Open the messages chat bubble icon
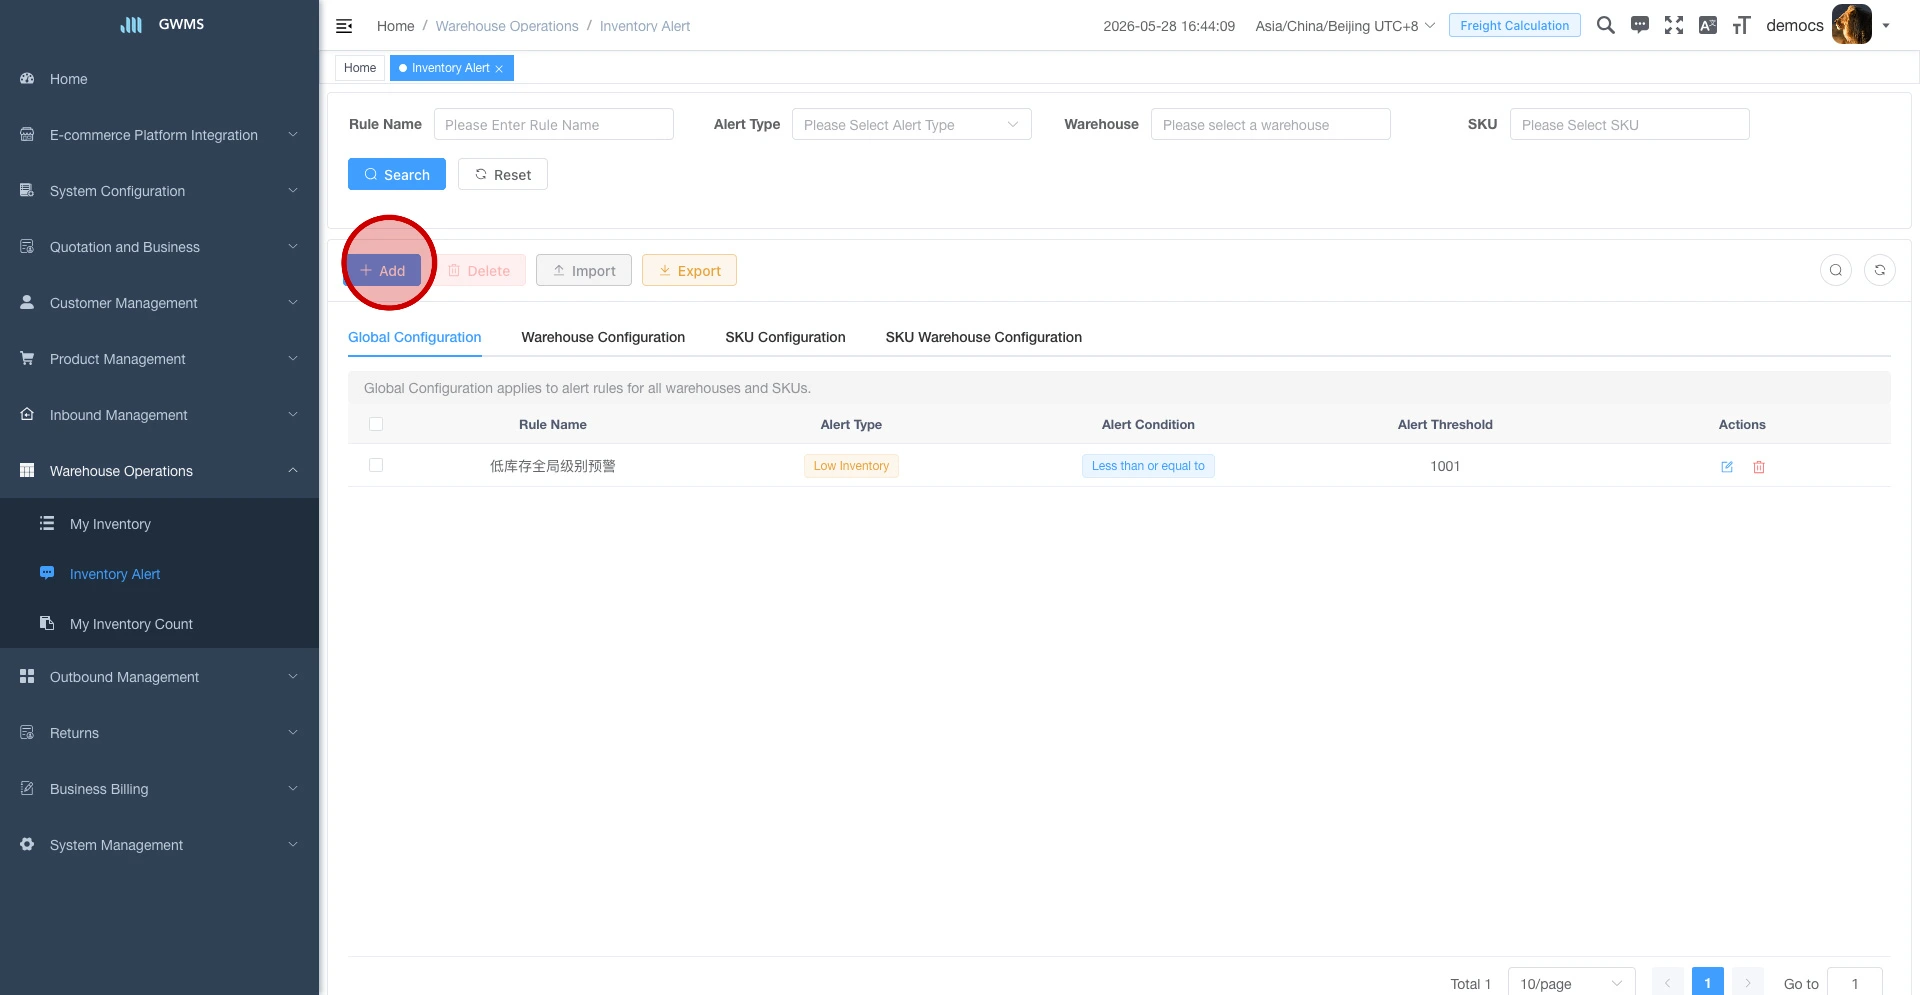Screen dimensions: 1920x995 point(1640,25)
